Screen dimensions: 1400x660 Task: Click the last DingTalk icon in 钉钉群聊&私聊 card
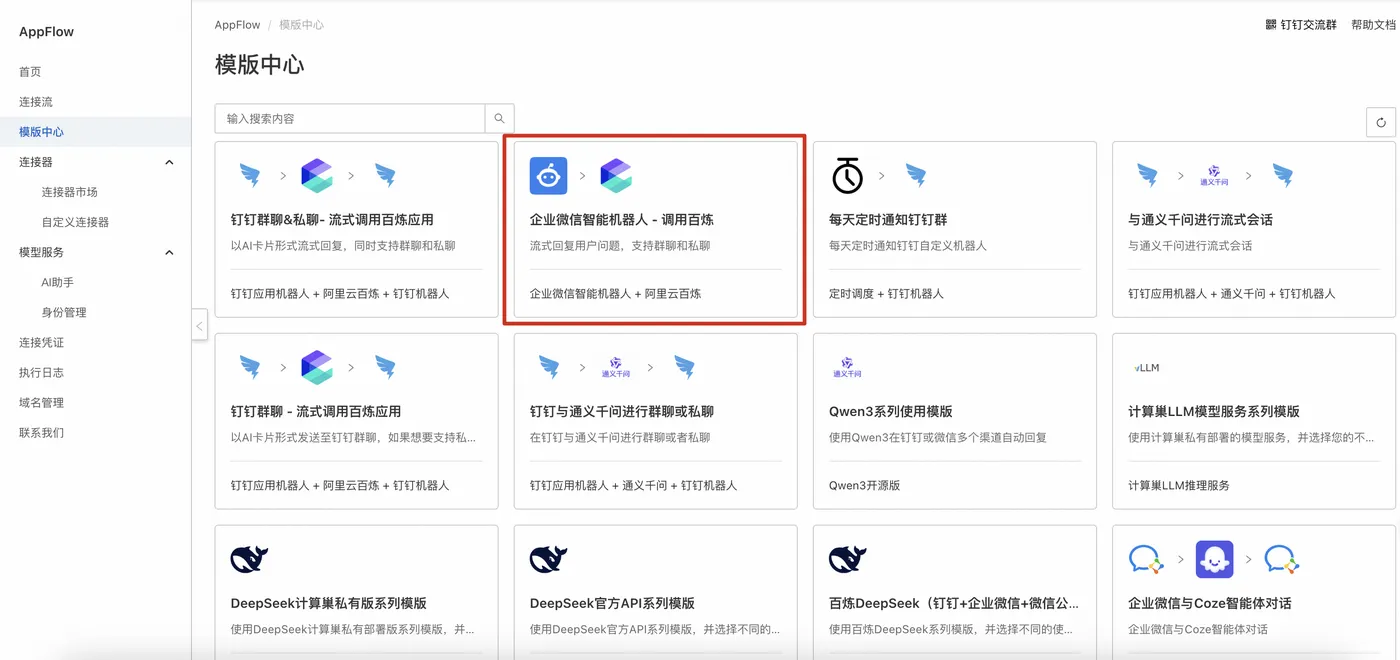click(x=385, y=176)
